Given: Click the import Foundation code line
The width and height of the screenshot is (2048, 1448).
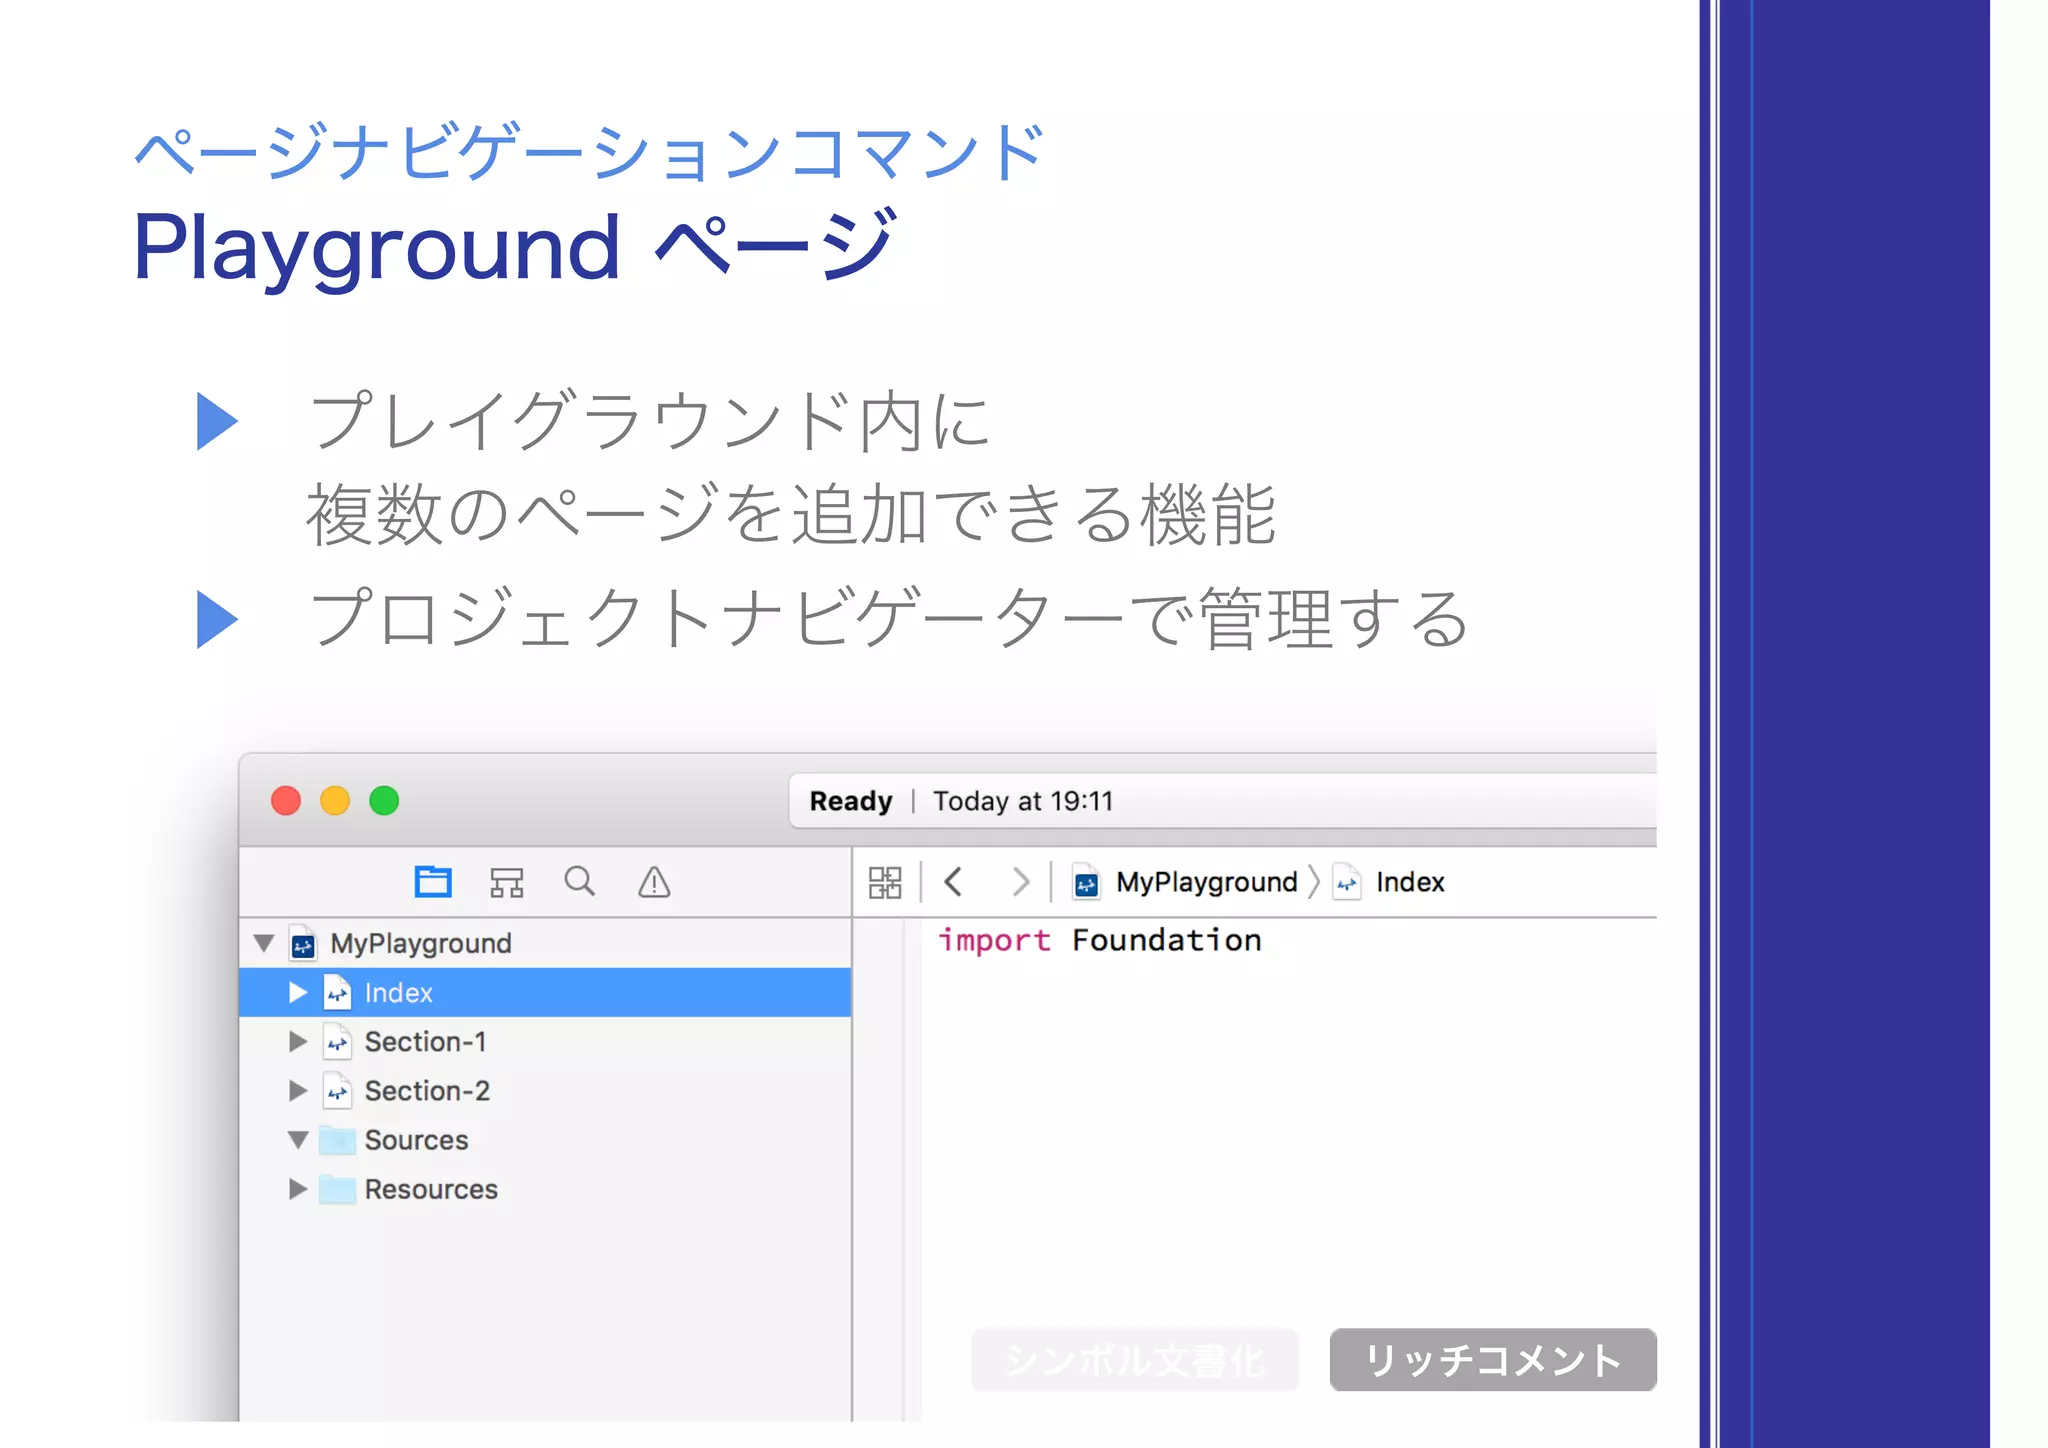Looking at the screenshot, I should tap(1100, 940).
